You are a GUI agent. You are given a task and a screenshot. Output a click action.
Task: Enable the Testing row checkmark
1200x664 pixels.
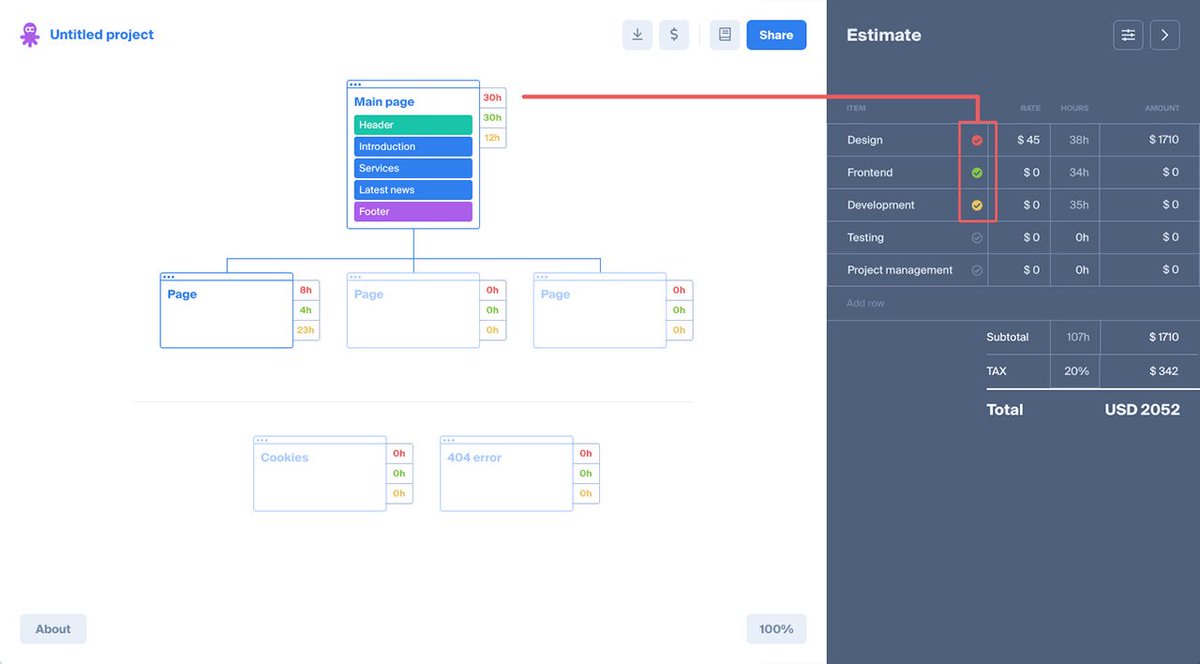tap(977, 238)
